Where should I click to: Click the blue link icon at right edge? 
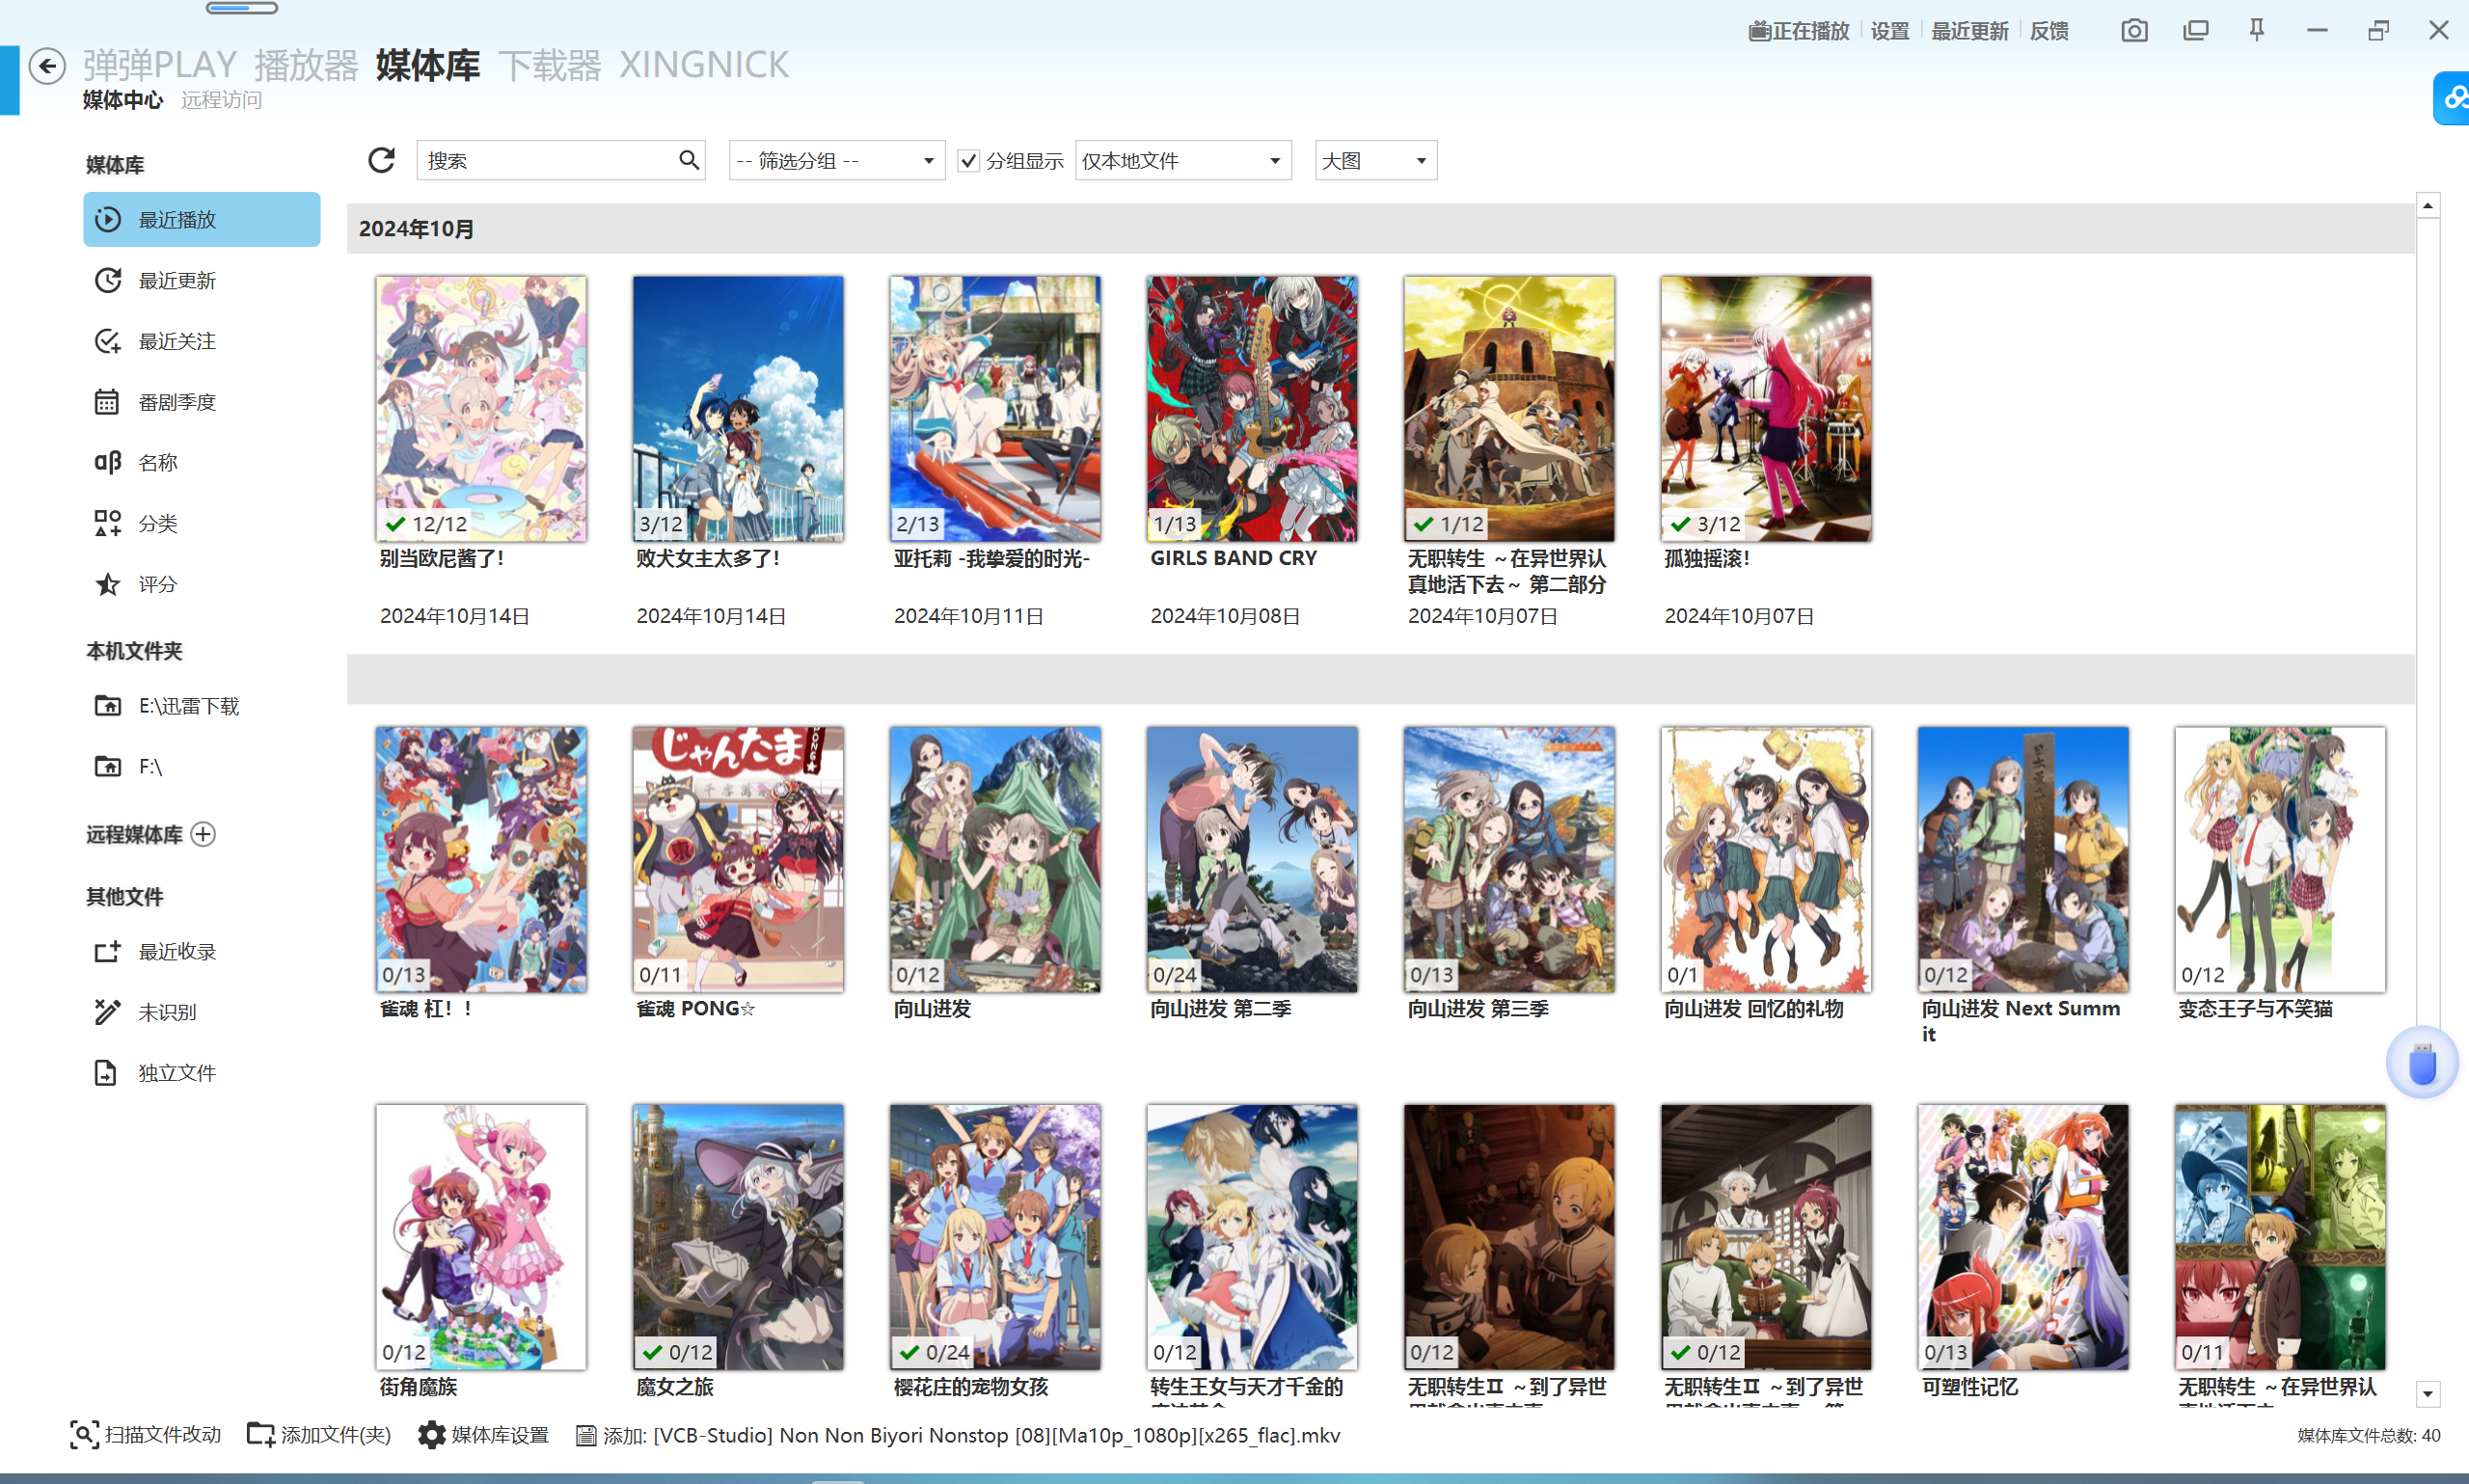point(2452,98)
